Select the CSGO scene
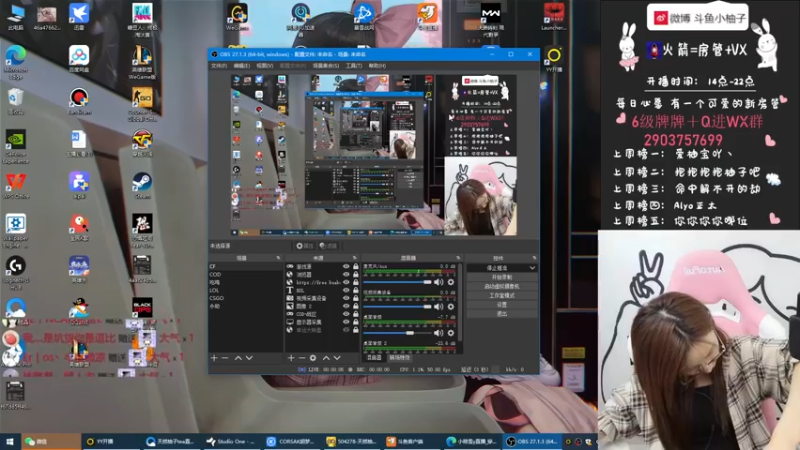 click(245, 298)
